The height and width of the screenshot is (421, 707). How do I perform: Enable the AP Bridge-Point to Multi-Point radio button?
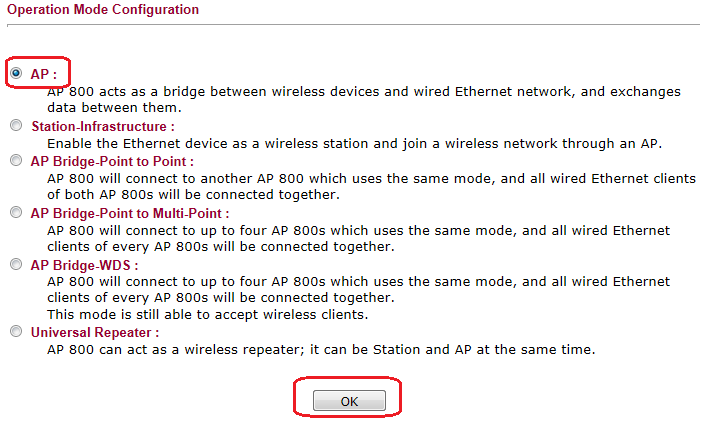point(16,212)
